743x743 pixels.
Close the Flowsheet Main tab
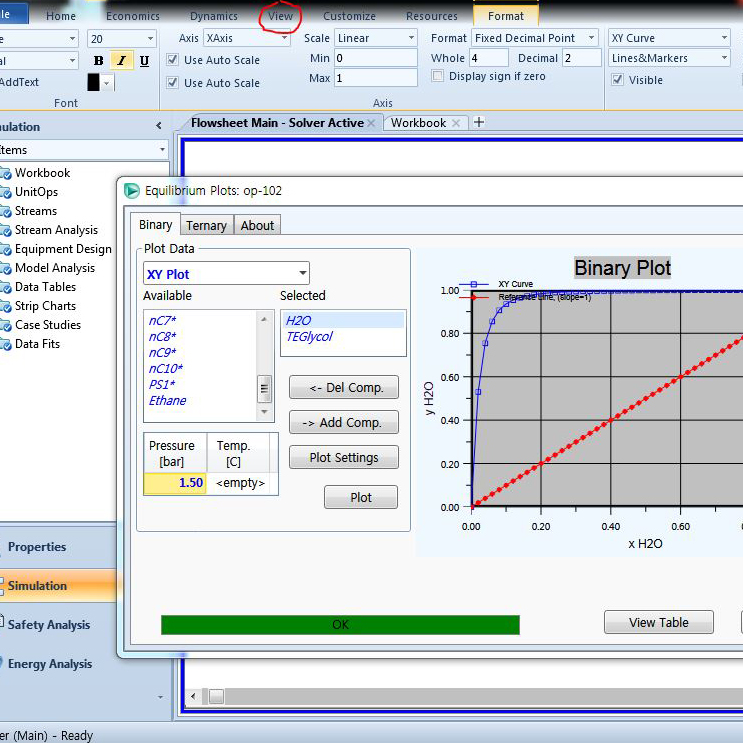[372, 123]
